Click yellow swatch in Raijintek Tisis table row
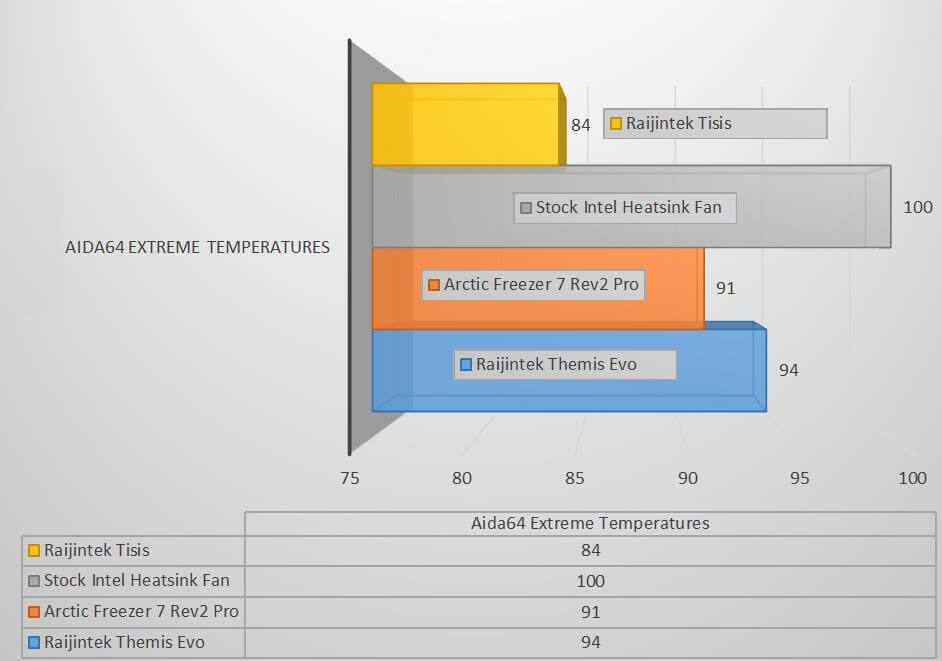942x661 pixels. click(34, 550)
